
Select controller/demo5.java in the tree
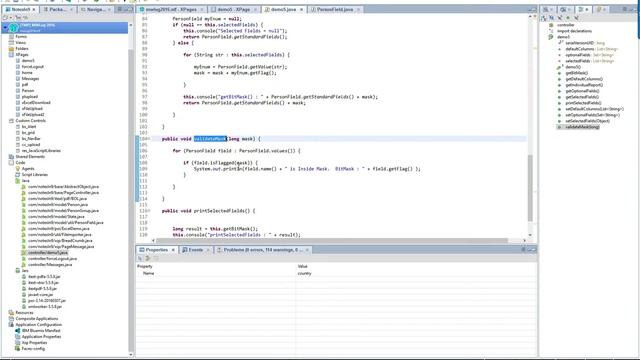pyautogui.click(x=48, y=253)
